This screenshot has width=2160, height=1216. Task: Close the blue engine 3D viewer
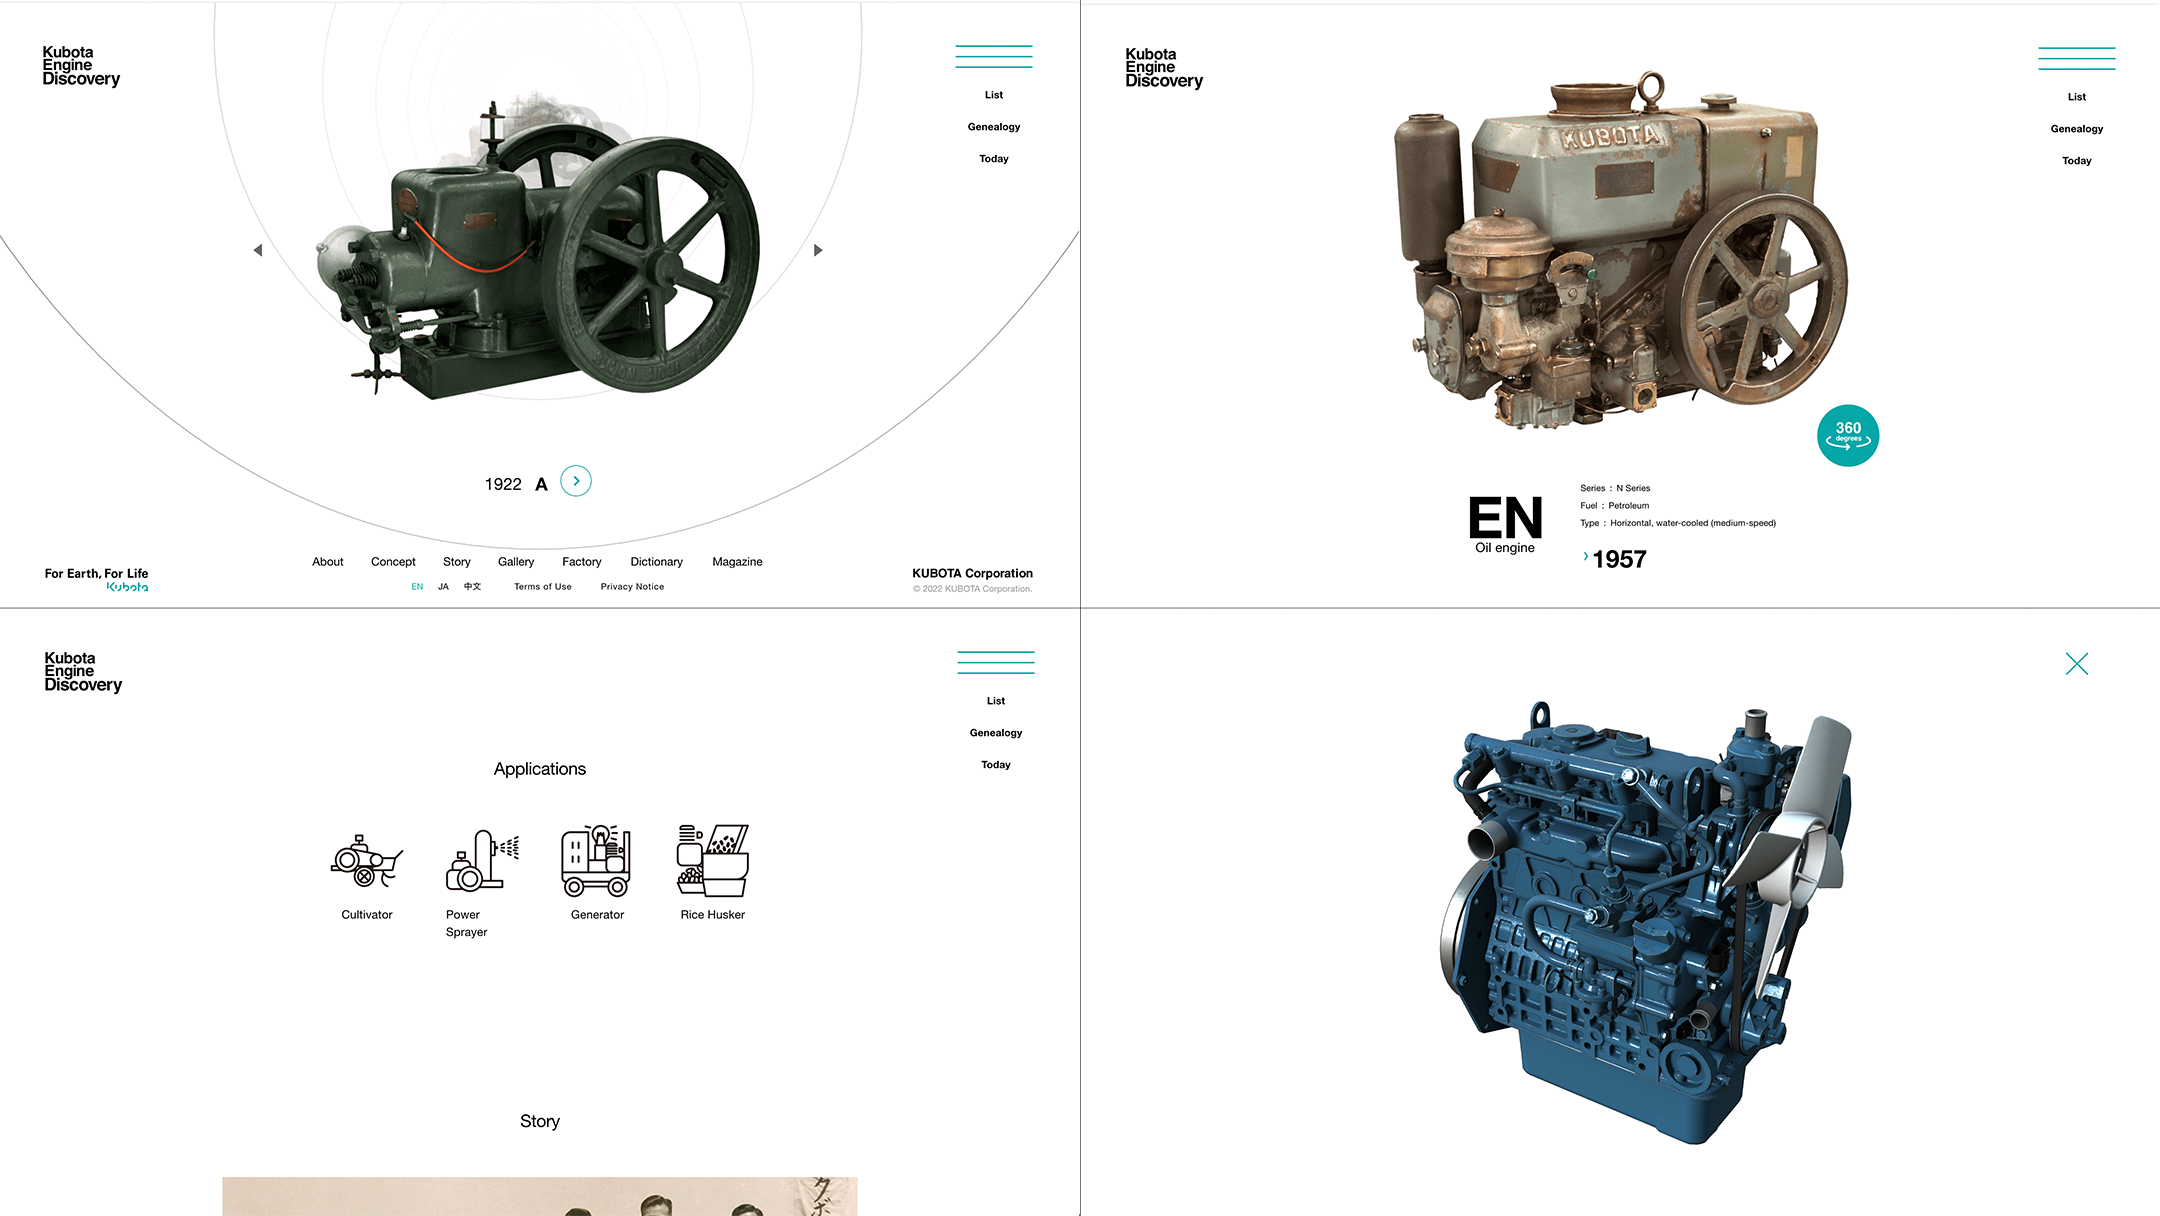2076,664
